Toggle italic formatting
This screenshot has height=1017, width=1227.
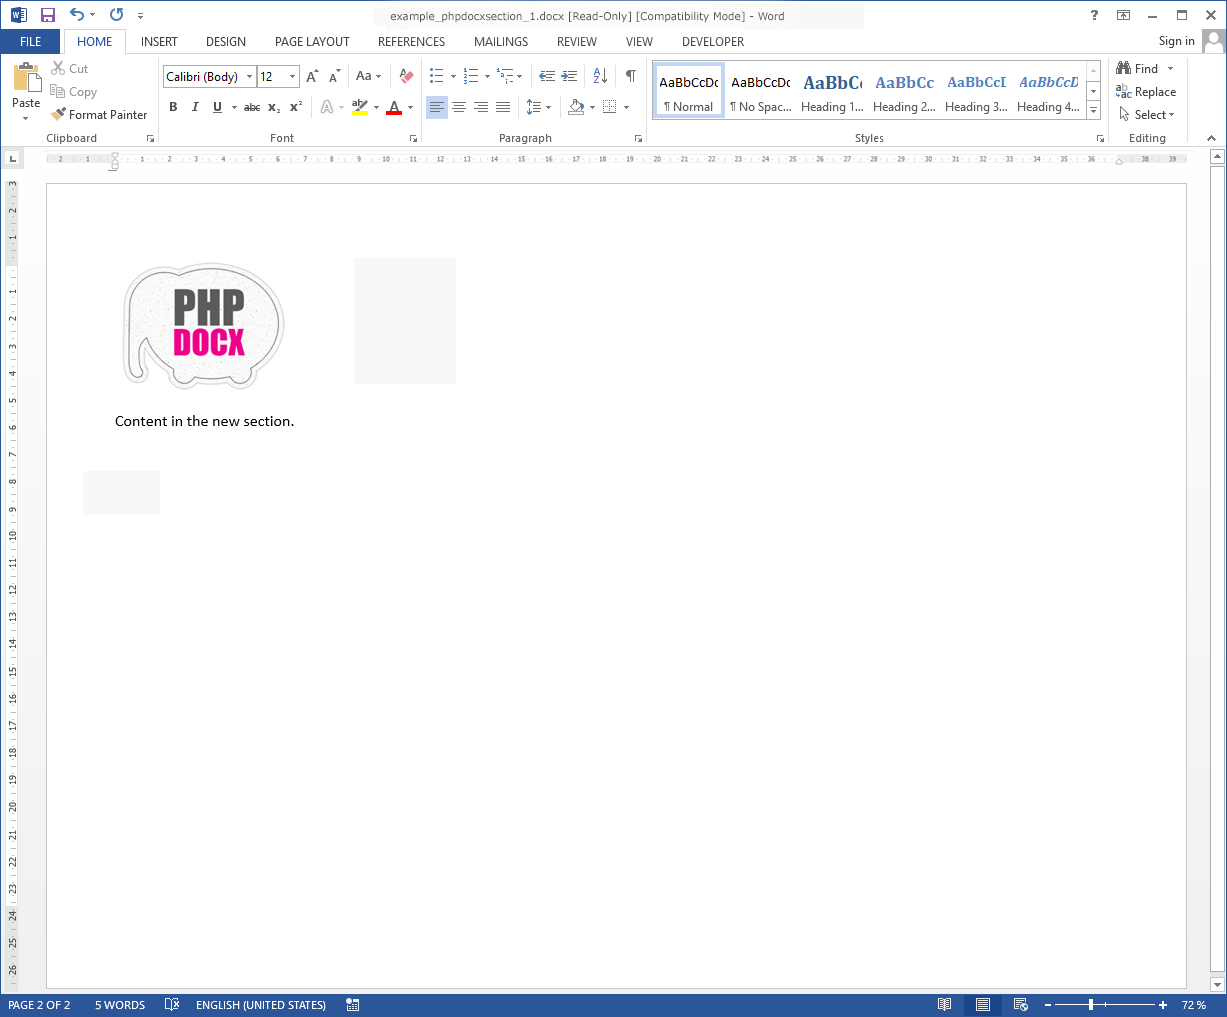click(x=195, y=107)
